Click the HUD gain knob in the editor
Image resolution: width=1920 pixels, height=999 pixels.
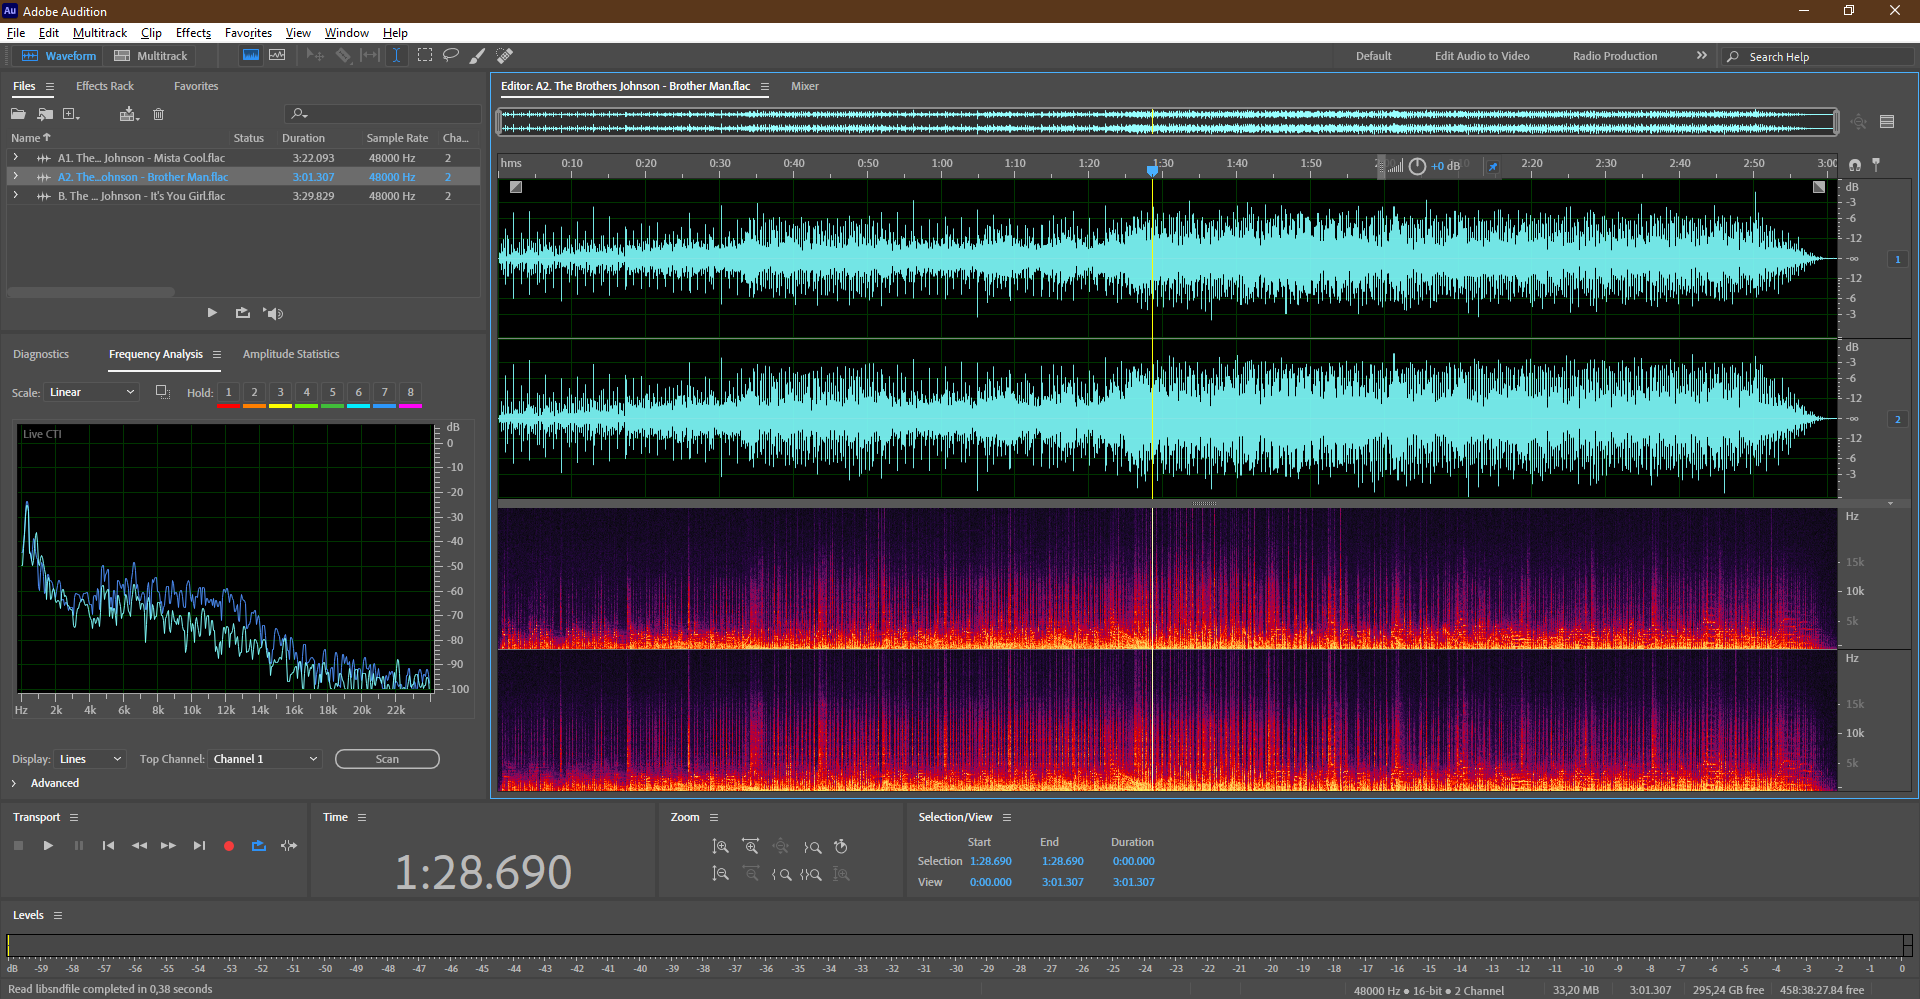click(x=1417, y=166)
